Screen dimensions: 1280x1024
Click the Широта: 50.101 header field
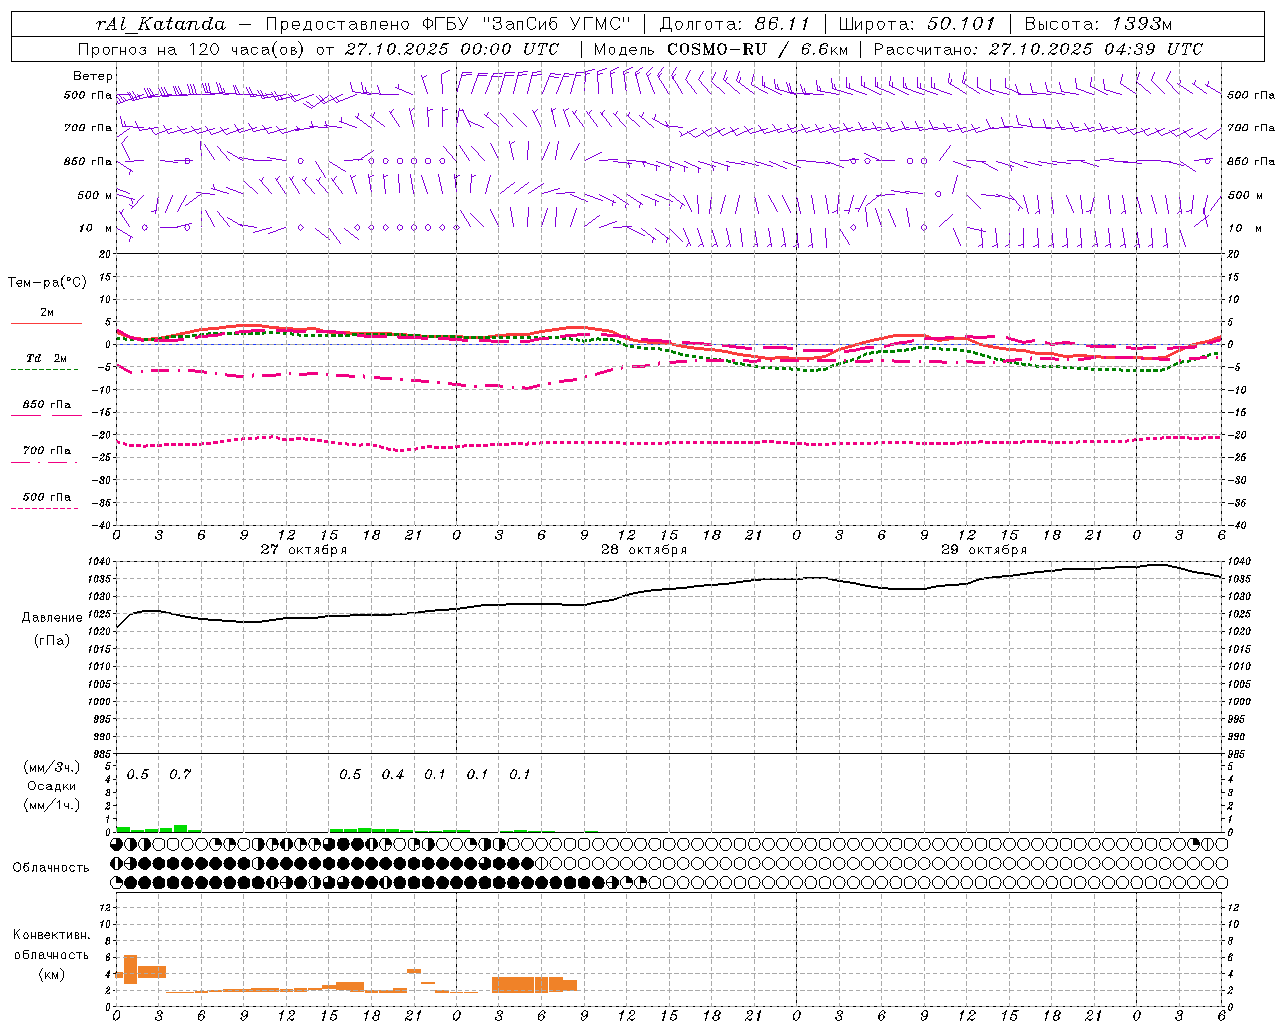click(x=917, y=24)
